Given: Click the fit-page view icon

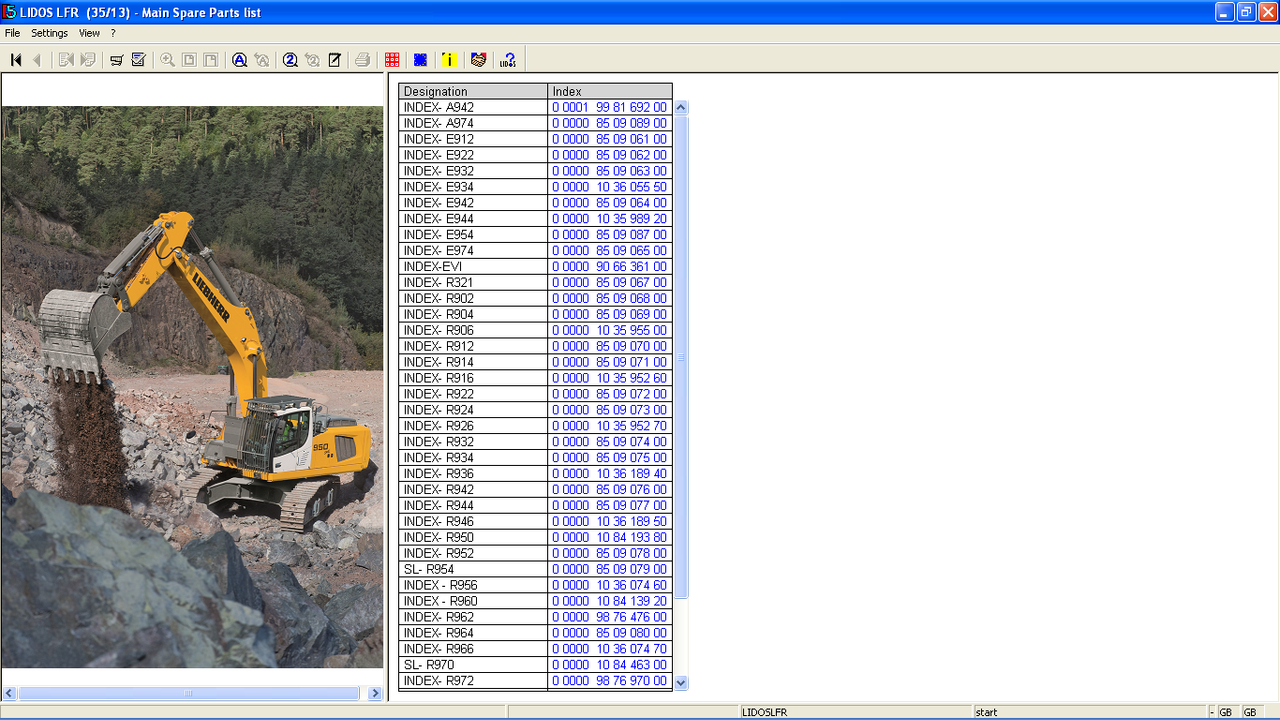Looking at the screenshot, I should (x=189, y=60).
